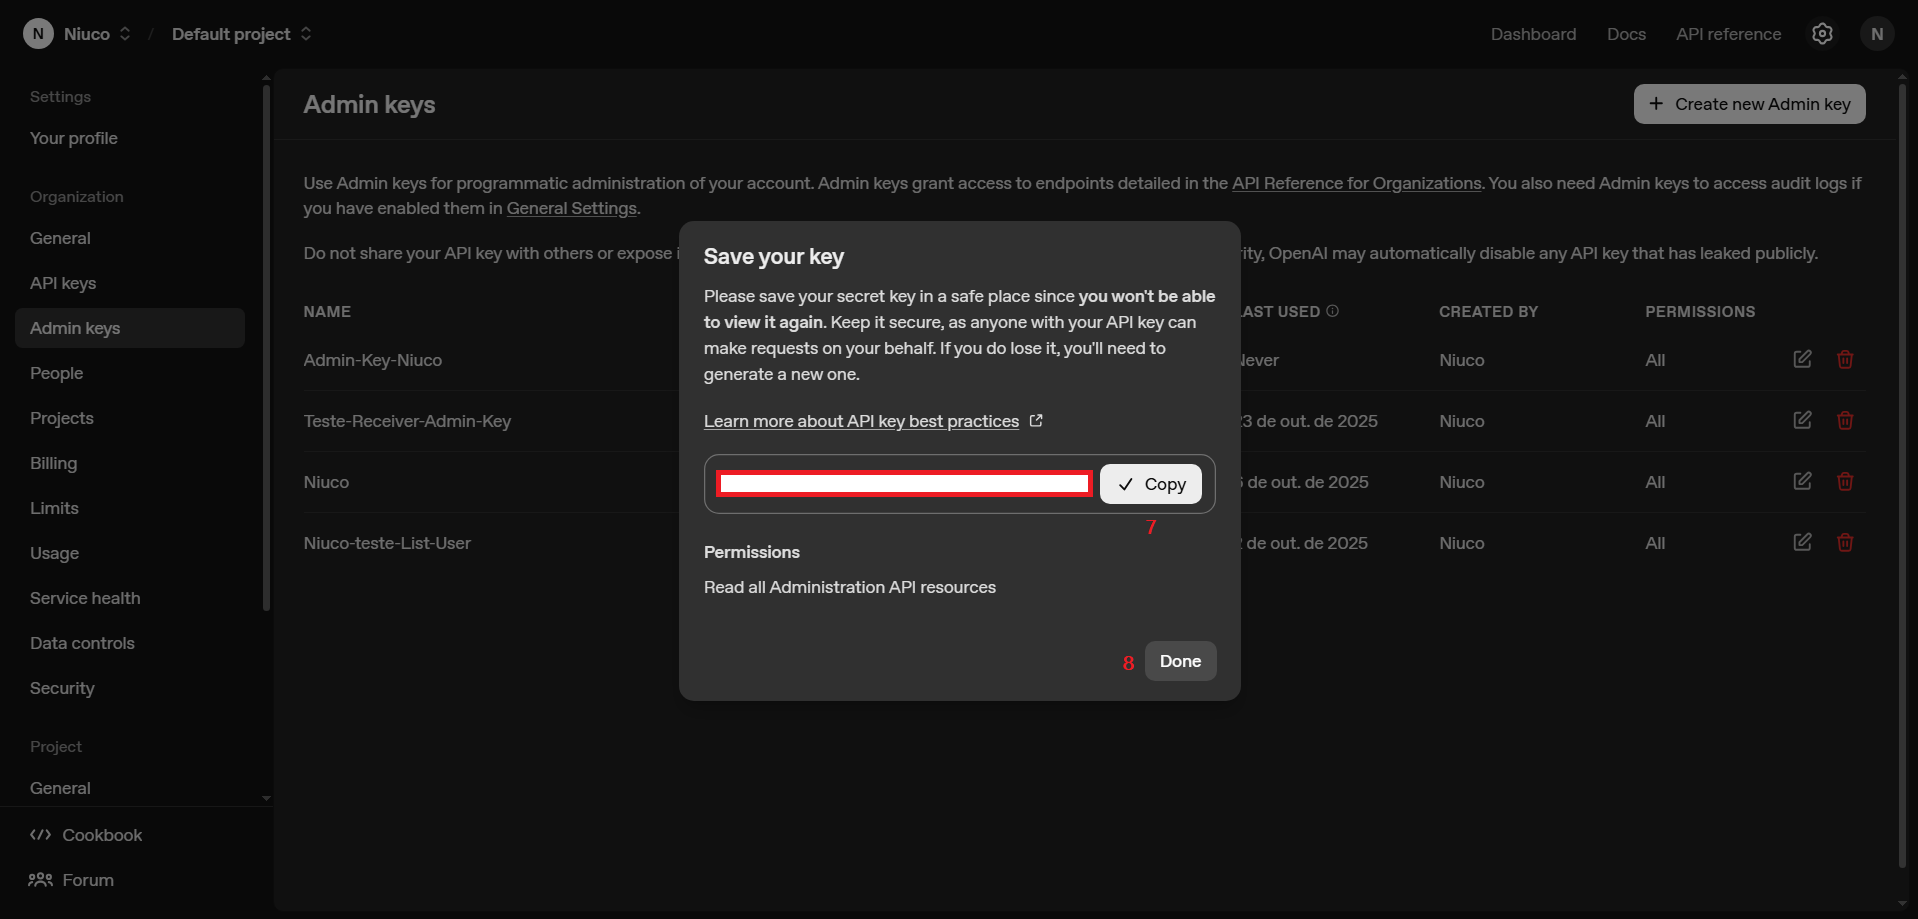
Task: Open Project General settings
Action: (60, 788)
